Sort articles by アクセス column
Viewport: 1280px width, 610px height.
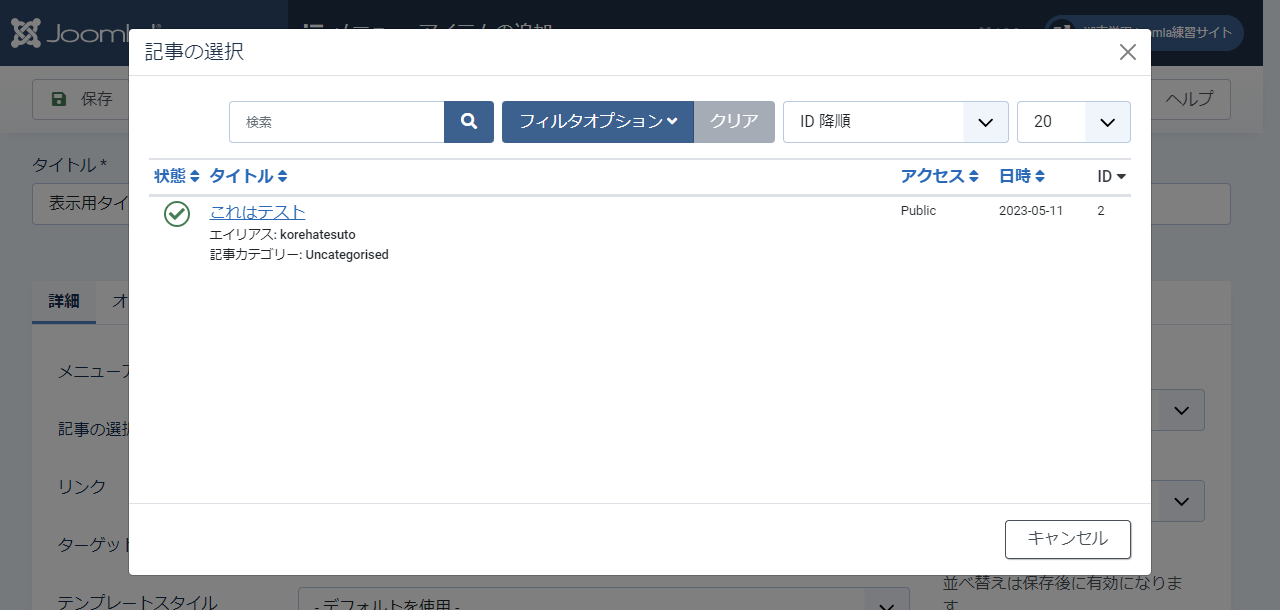tap(939, 176)
